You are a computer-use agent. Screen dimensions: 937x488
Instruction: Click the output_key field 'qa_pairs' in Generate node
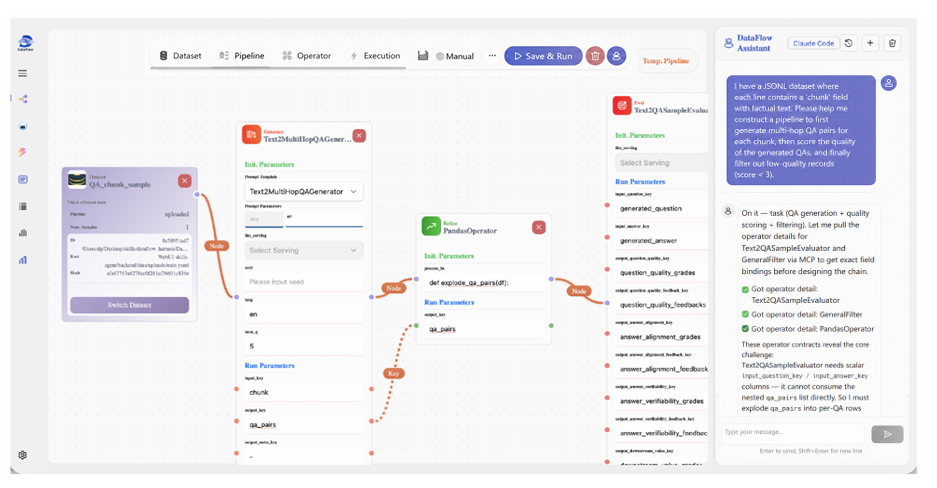click(x=304, y=425)
